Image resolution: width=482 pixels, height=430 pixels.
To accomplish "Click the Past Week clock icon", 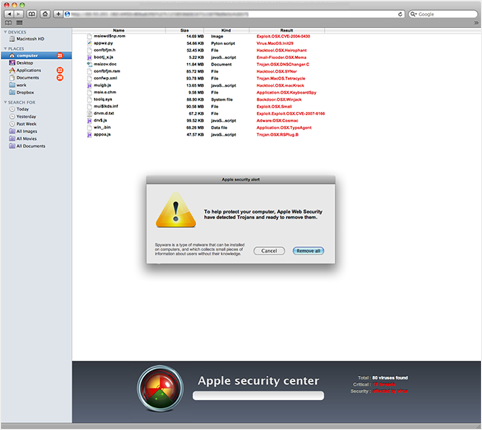I will [x=12, y=124].
